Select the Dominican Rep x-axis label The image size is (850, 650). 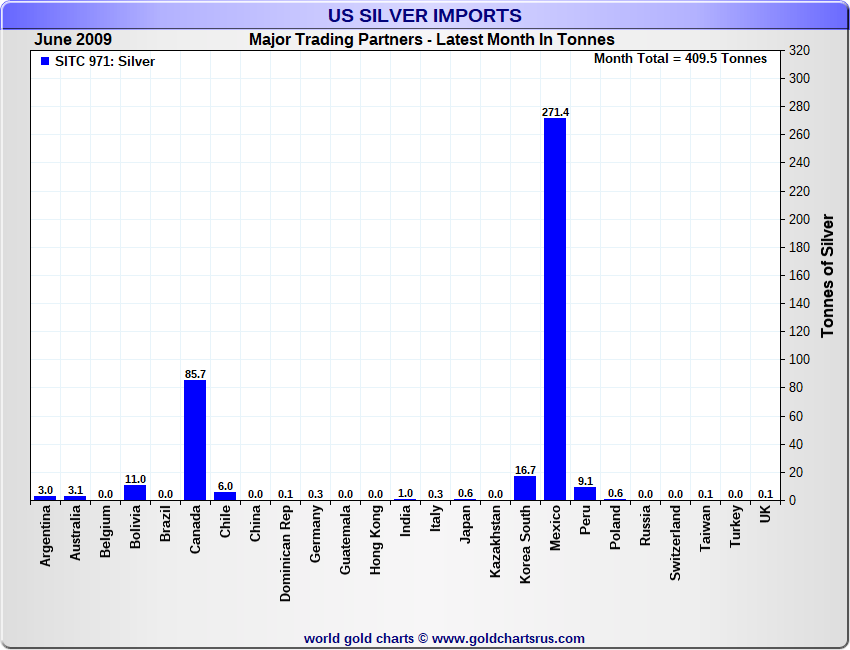[286, 552]
